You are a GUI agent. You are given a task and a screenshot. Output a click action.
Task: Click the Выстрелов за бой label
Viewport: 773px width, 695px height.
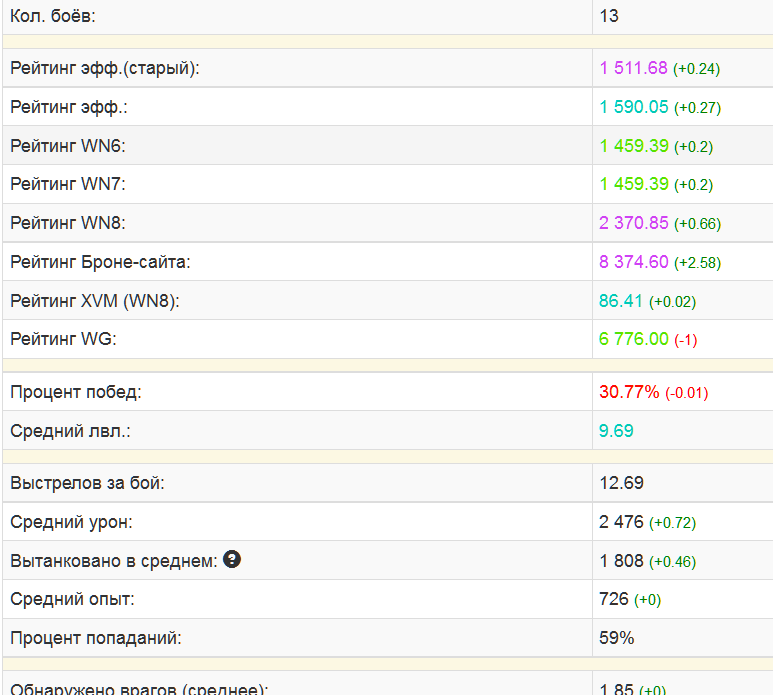click(x=87, y=483)
